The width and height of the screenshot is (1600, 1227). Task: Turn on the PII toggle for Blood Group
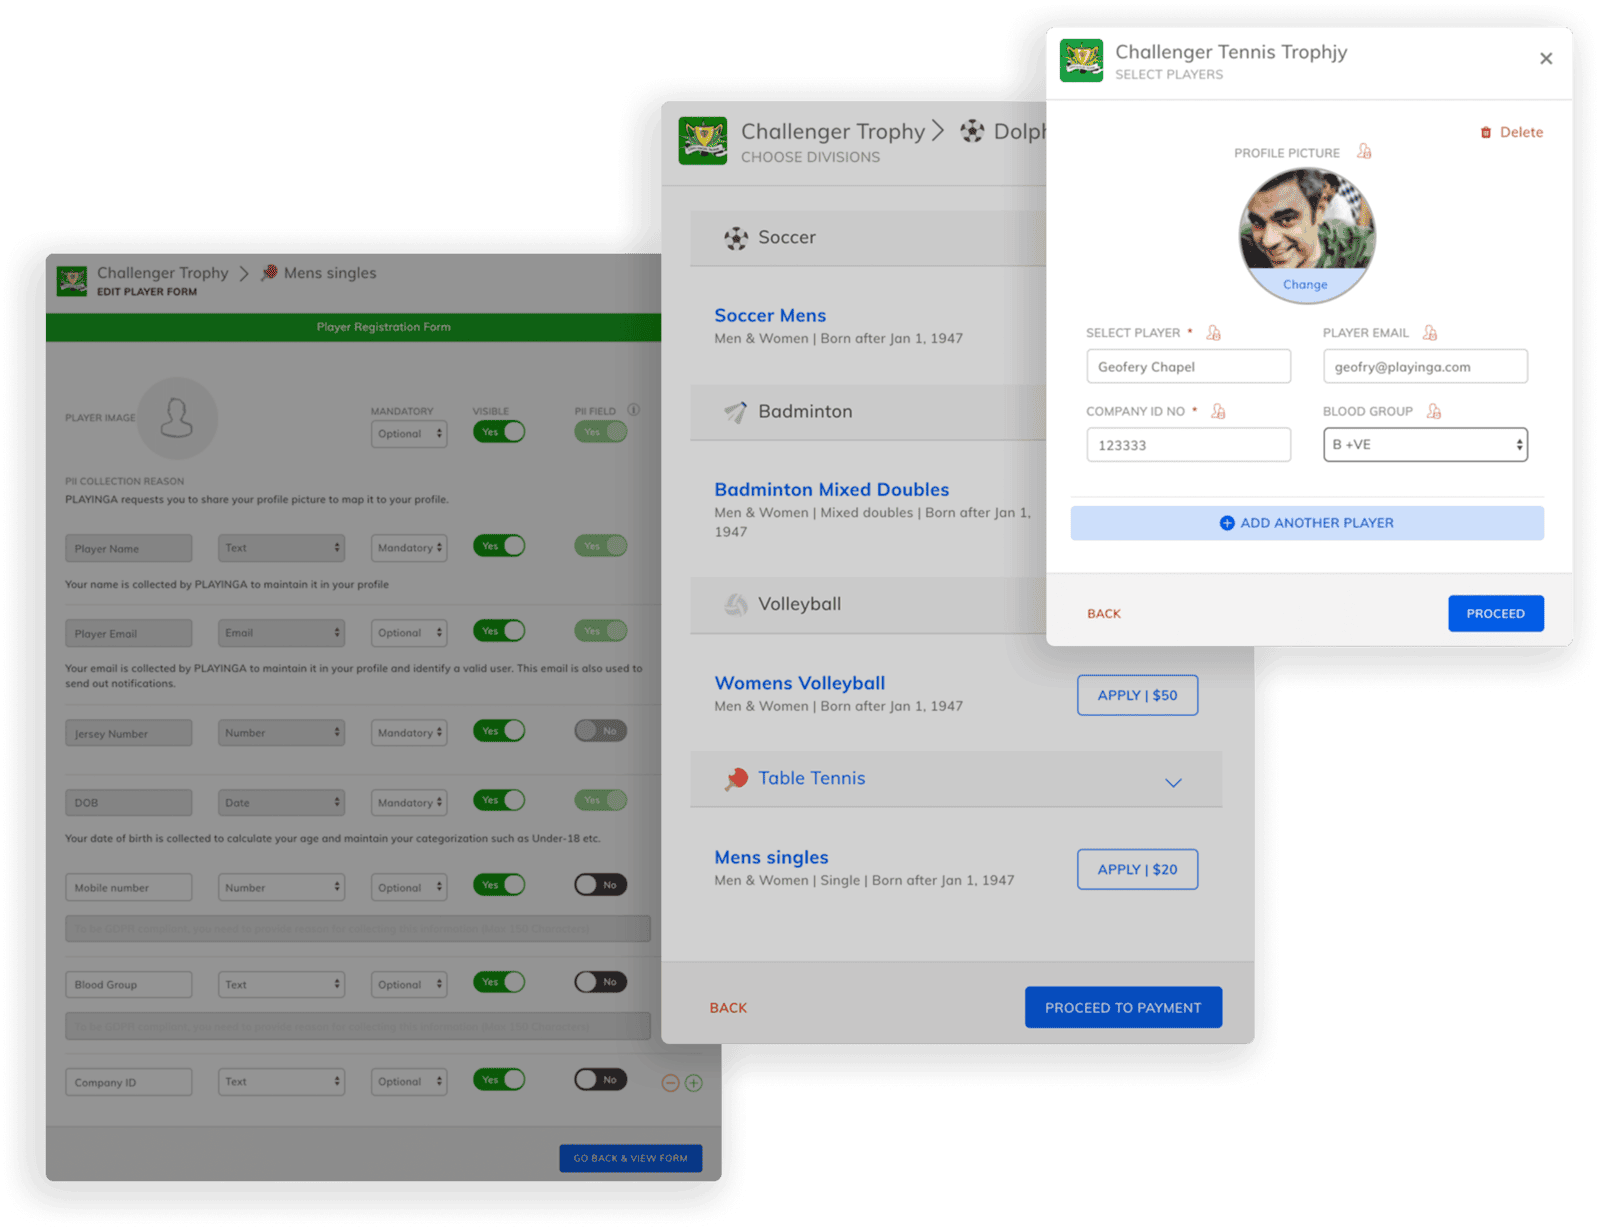pos(600,982)
